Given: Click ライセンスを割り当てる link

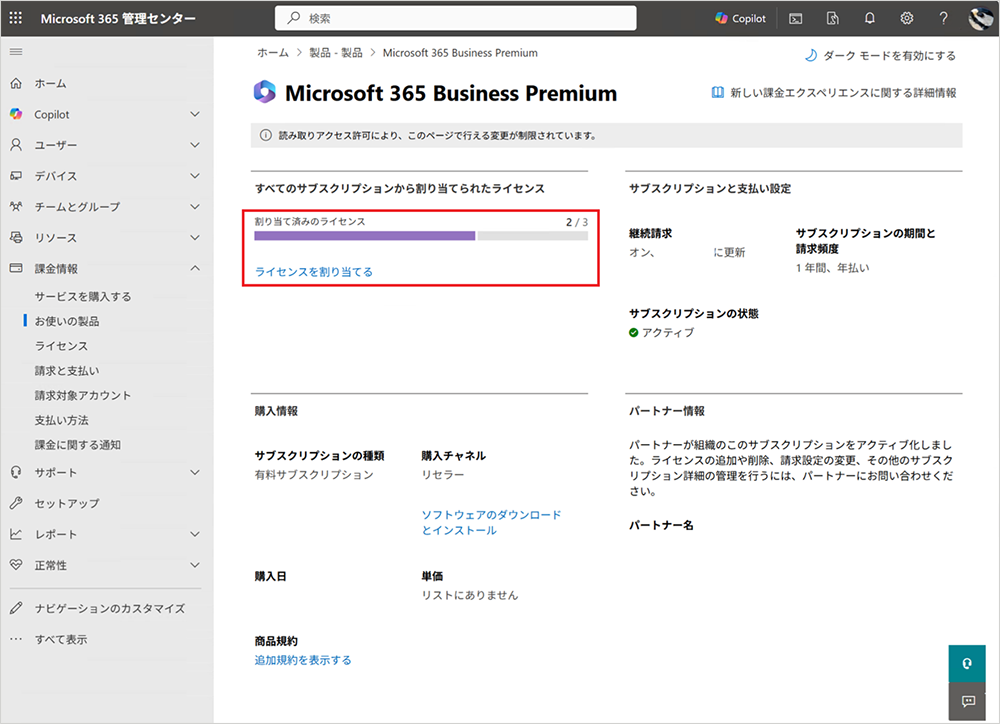Looking at the screenshot, I should click(x=314, y=272).
